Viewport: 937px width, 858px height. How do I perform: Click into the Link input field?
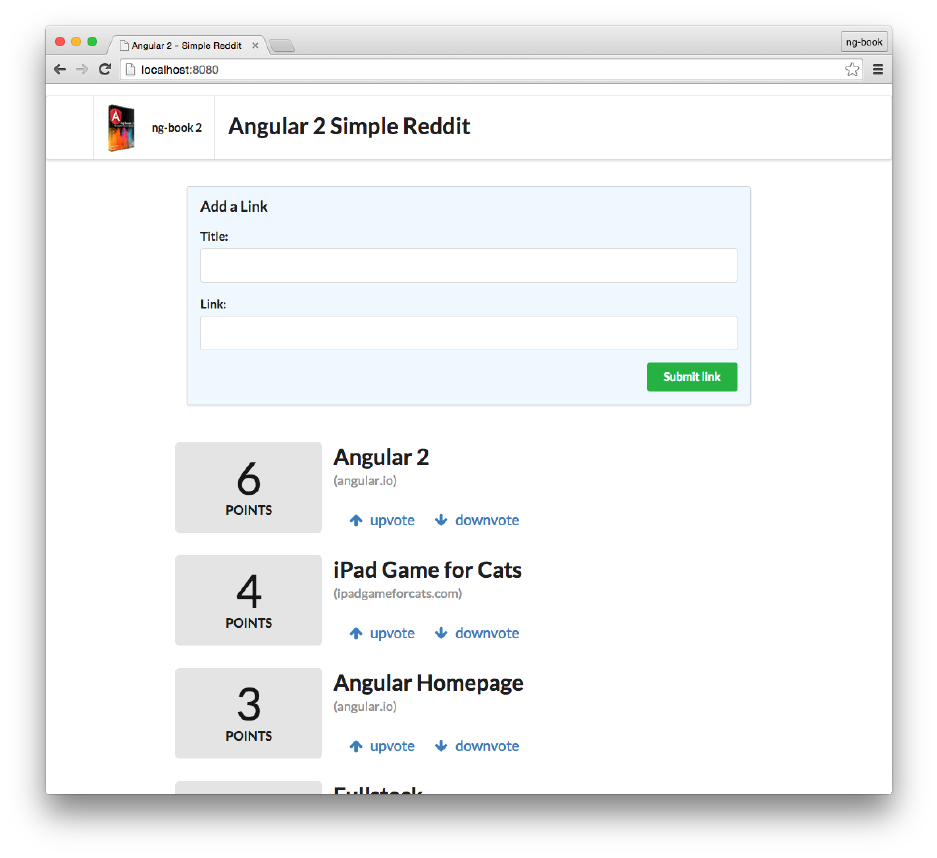pos(468,333)
